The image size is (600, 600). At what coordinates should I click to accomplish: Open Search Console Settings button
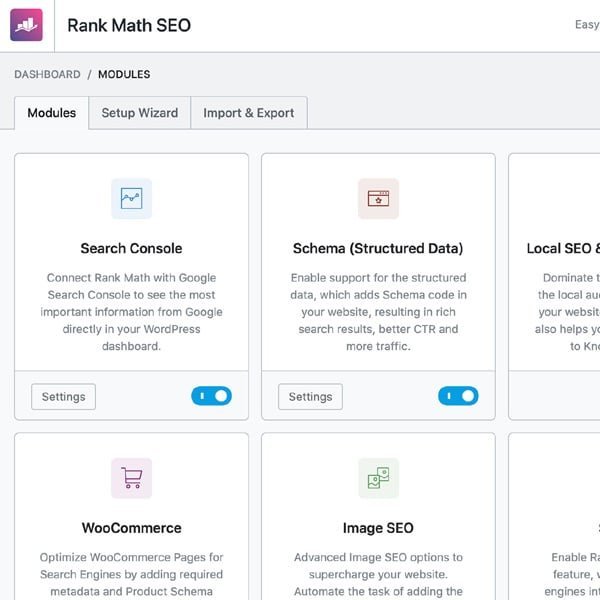pos(64,397)
